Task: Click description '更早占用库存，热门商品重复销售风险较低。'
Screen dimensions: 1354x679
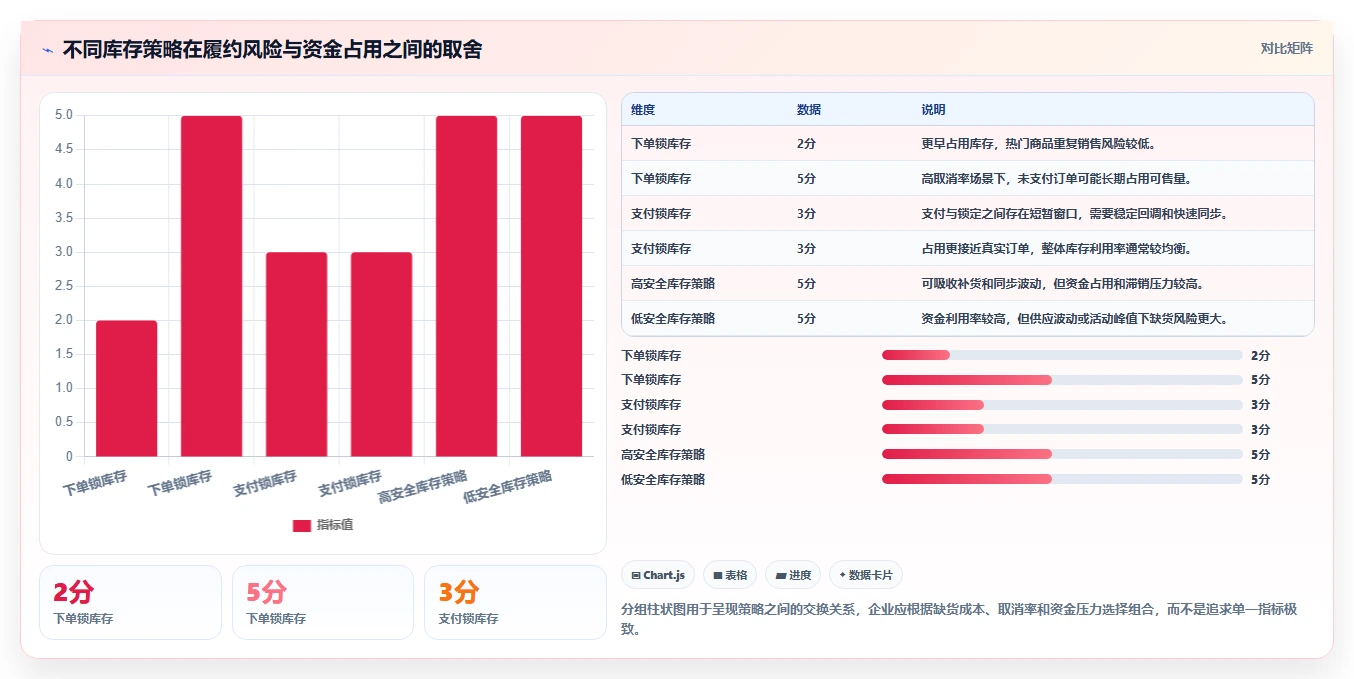Action: point(1039,144)
